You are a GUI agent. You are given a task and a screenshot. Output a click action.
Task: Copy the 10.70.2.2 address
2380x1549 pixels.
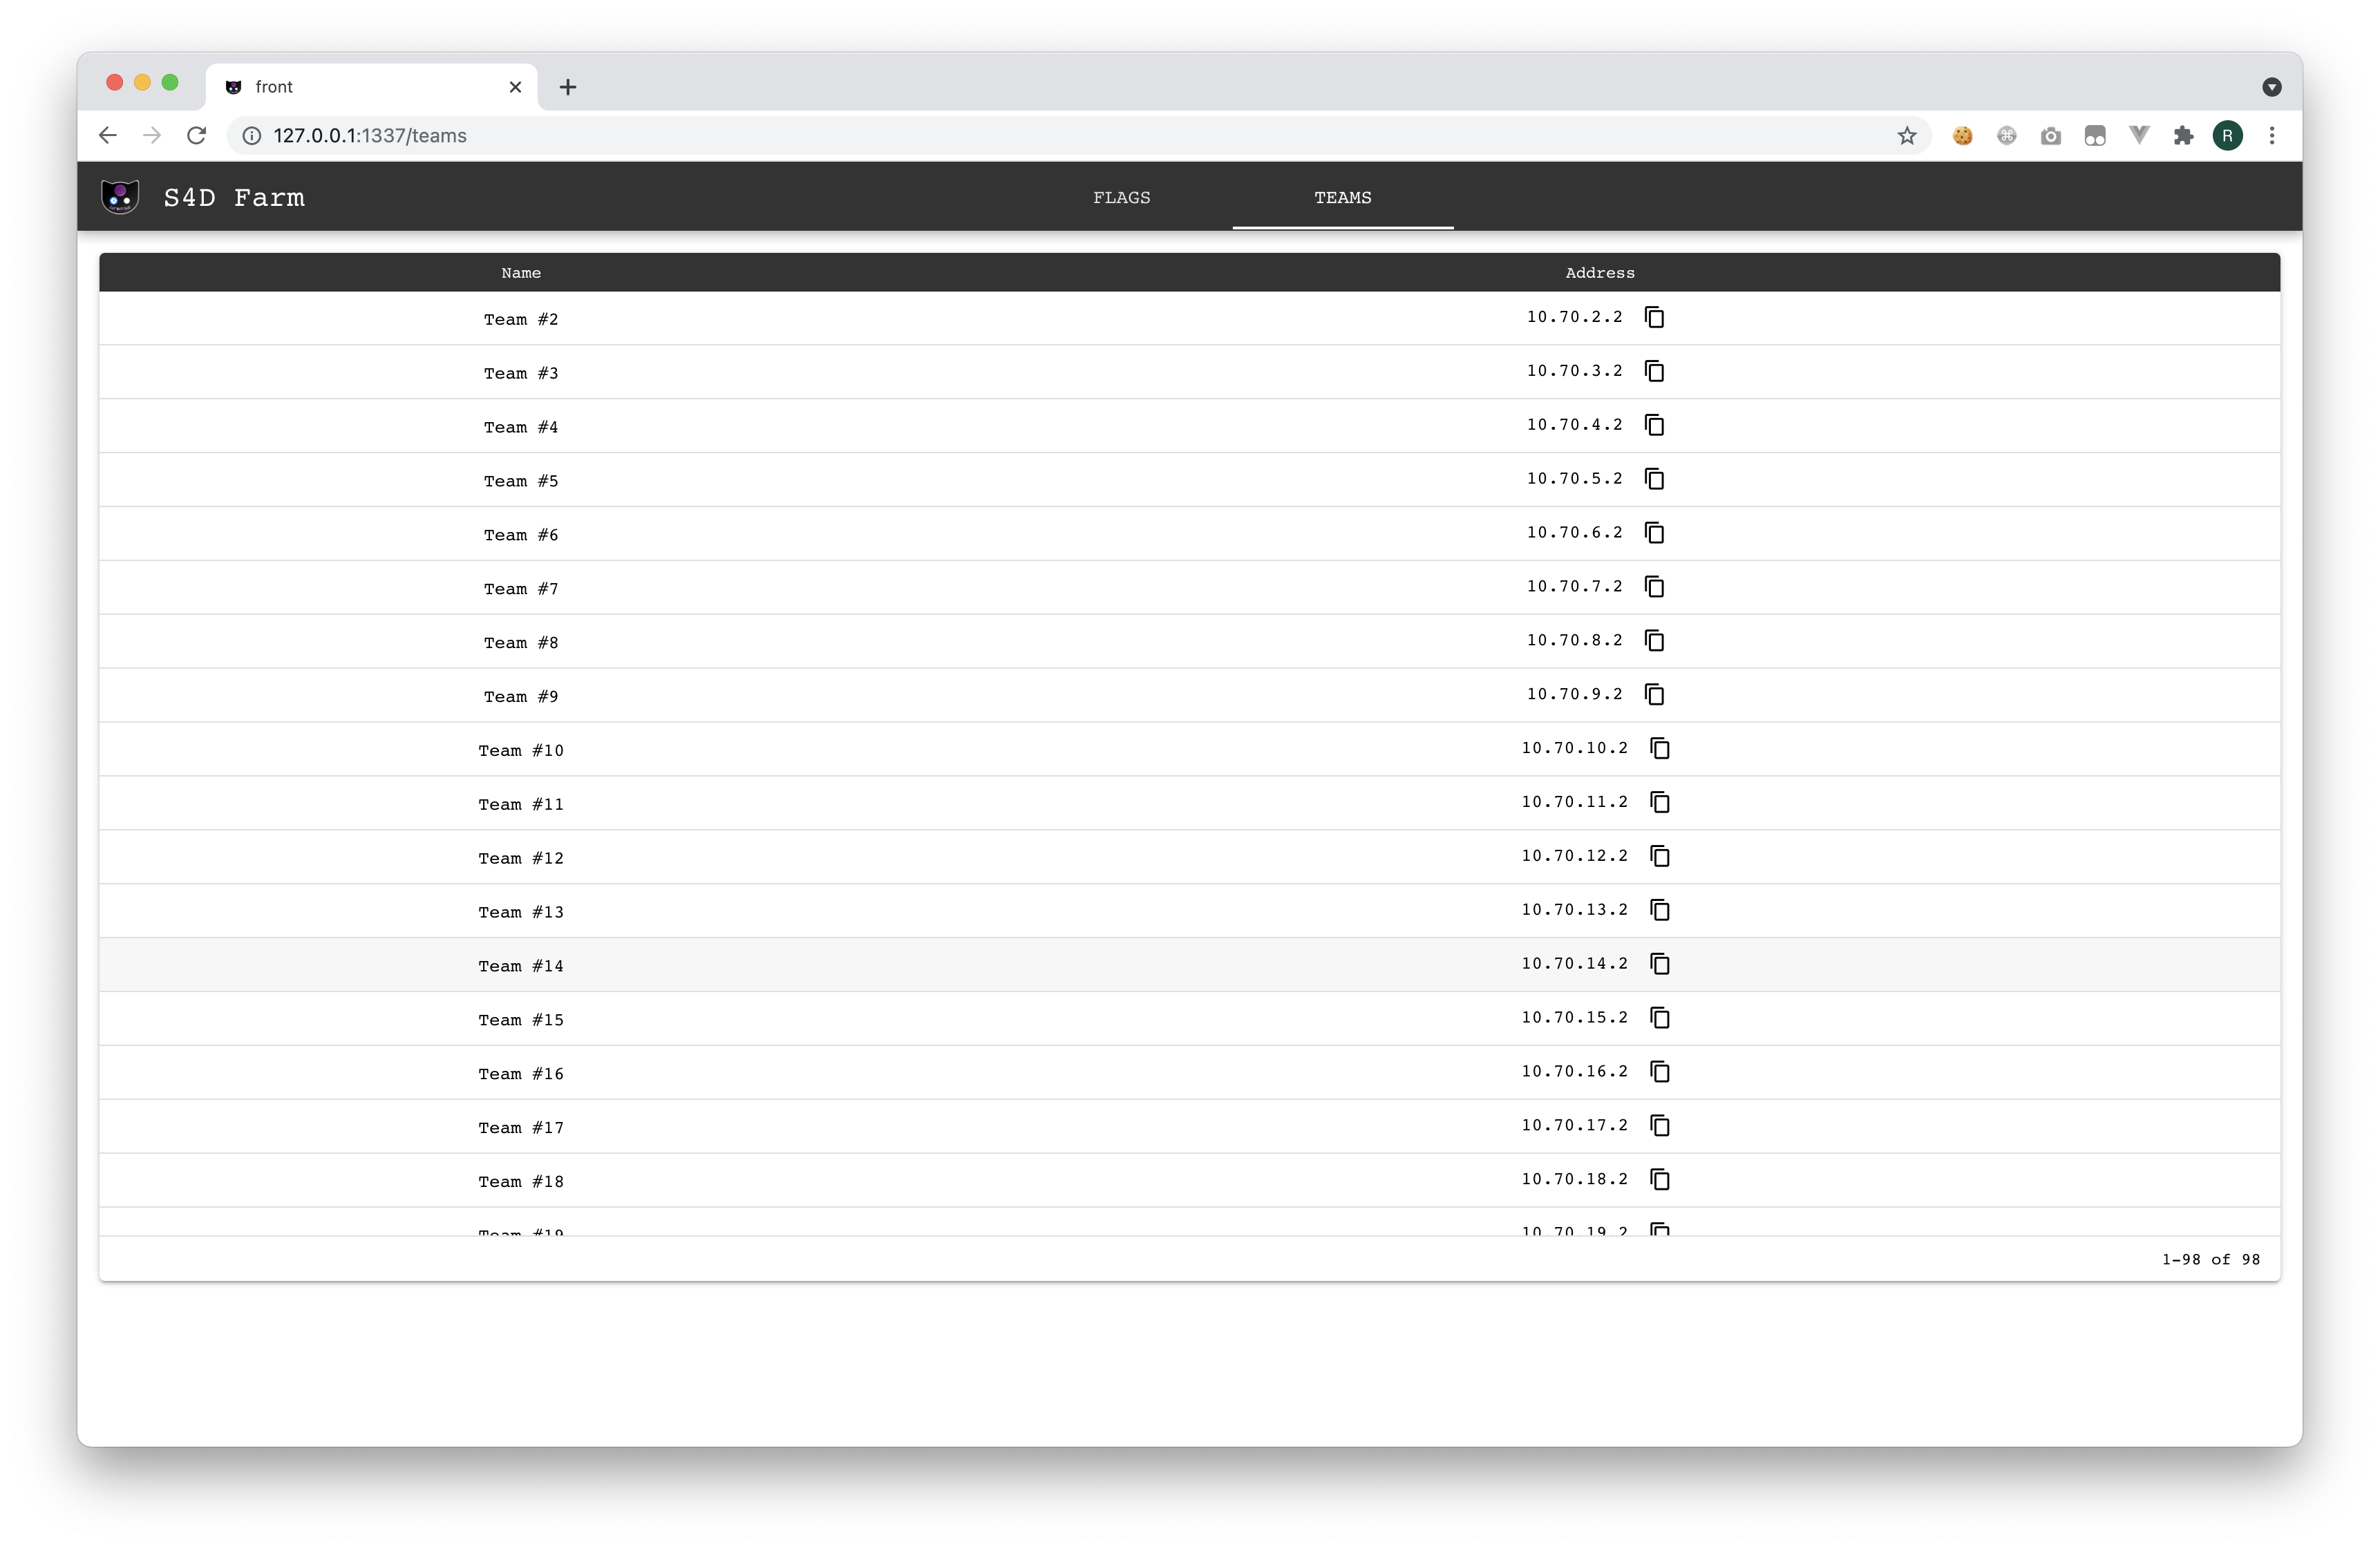click(x=1654, y=318)
